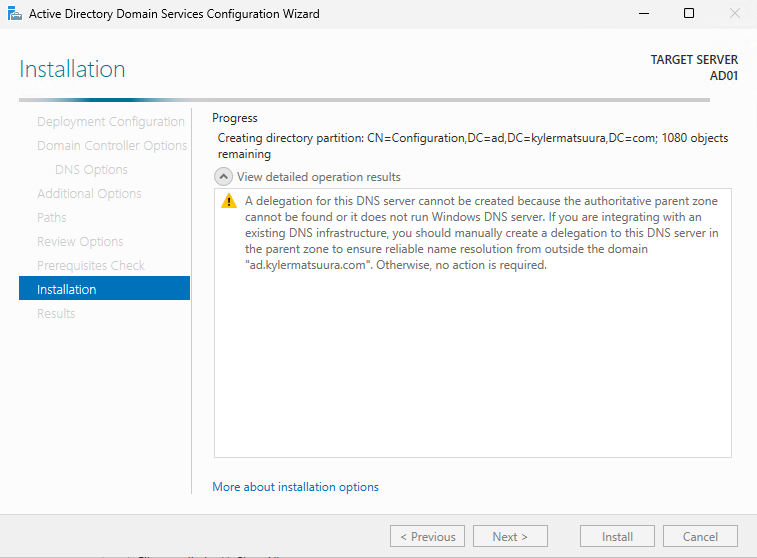This screenshot has width=757, height=558.
Task: Maximize the wizard window
Action: point(689,14)
